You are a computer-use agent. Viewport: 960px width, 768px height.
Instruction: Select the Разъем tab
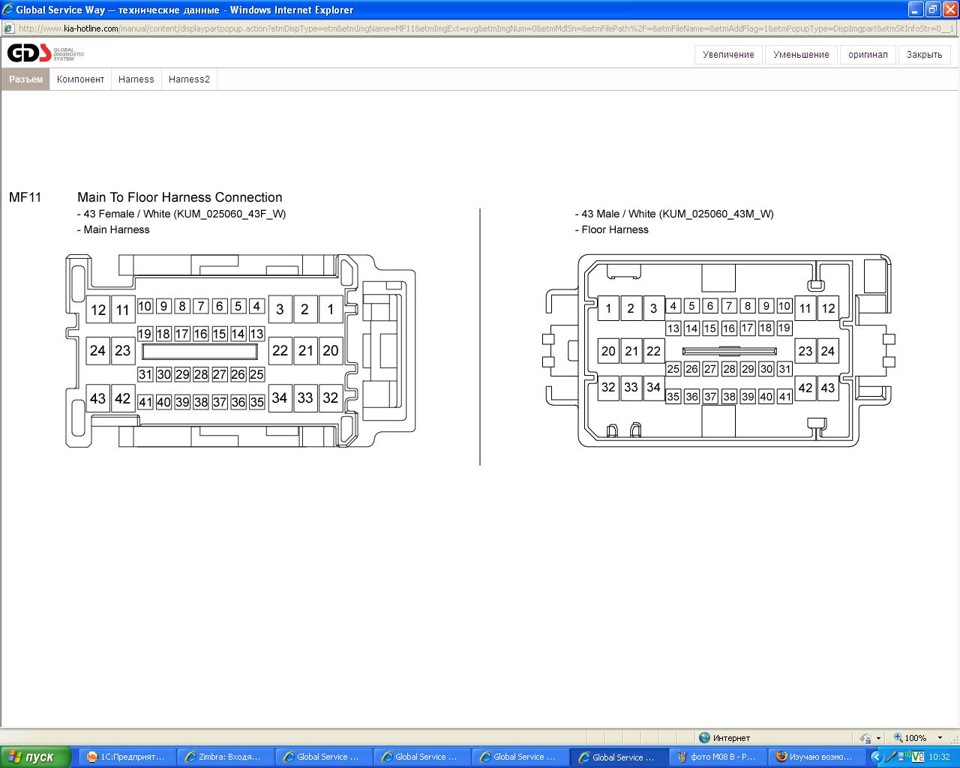[26, 79]
